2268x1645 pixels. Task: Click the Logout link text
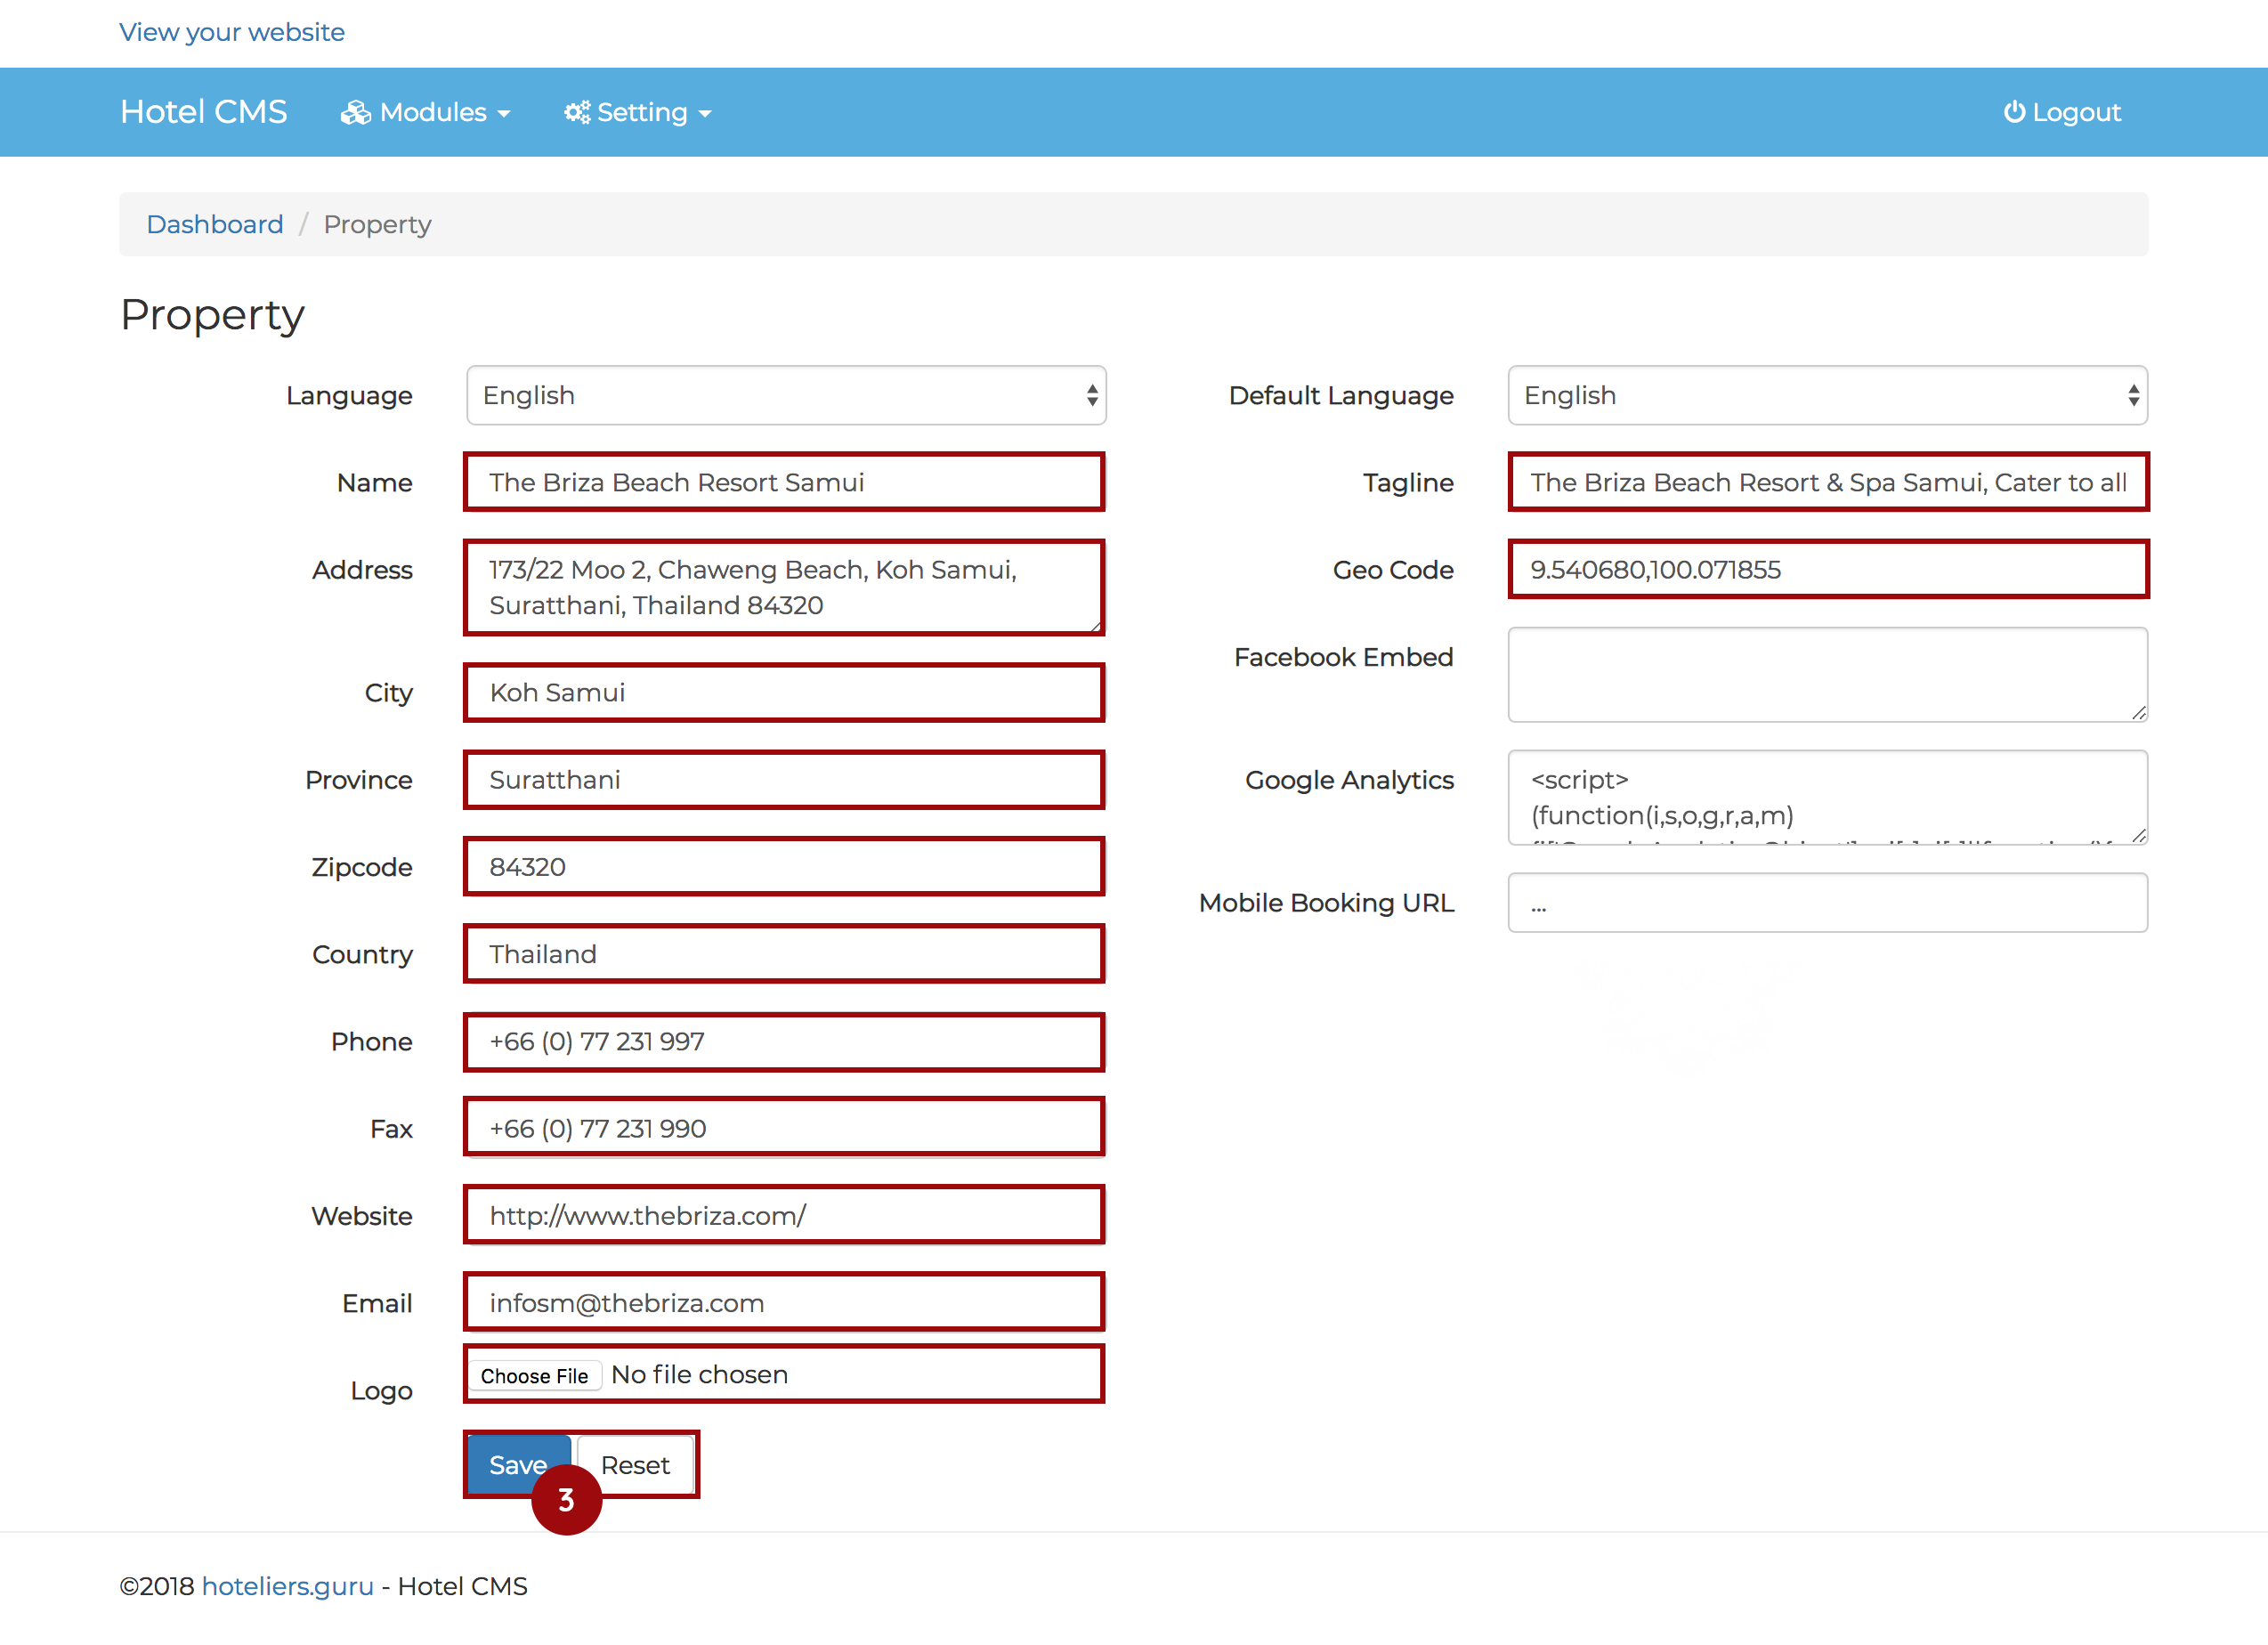(2076, 112)
